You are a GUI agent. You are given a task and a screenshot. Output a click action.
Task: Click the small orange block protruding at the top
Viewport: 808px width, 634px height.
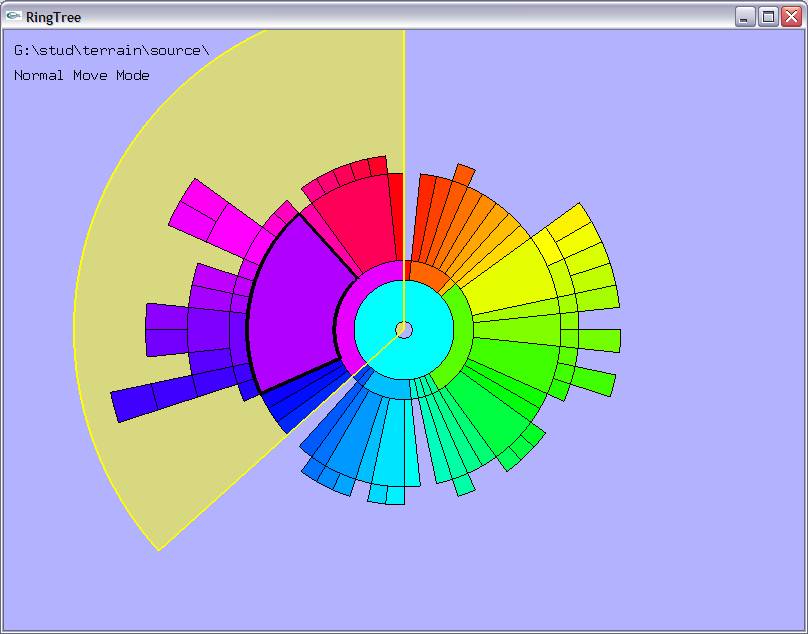464,175
